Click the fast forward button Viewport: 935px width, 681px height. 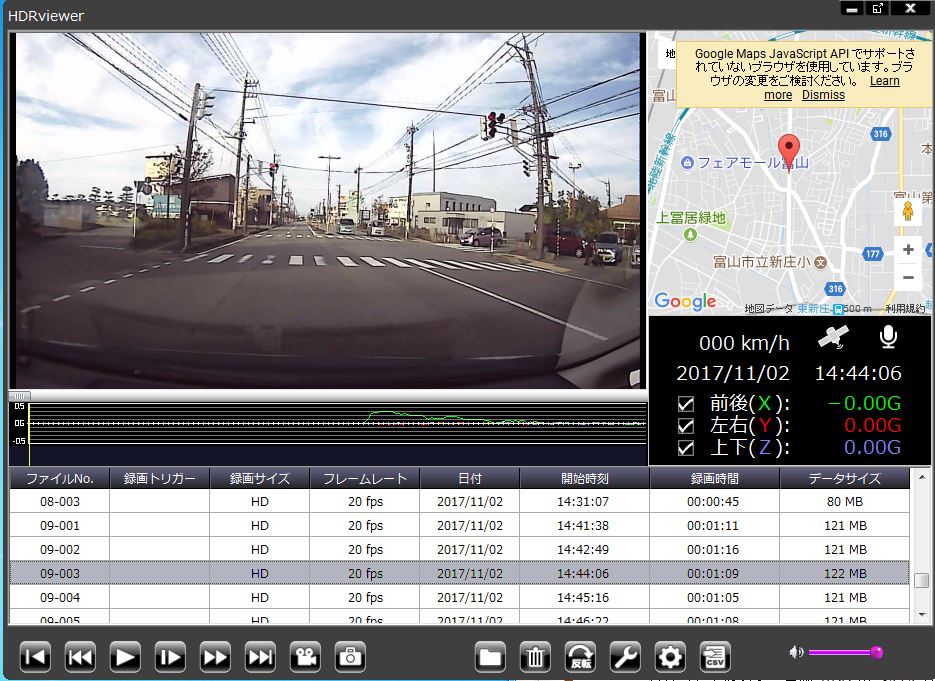click(x=215, y=657)
